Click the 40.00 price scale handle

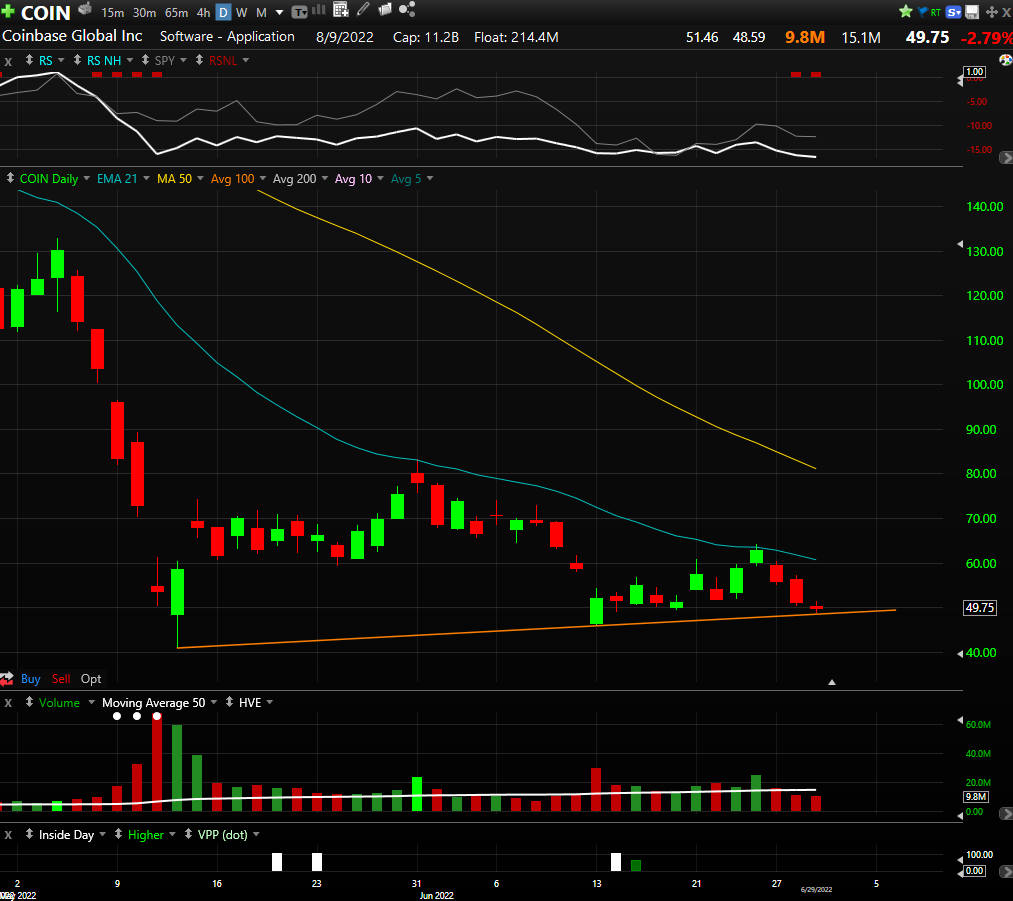[960, 653]
